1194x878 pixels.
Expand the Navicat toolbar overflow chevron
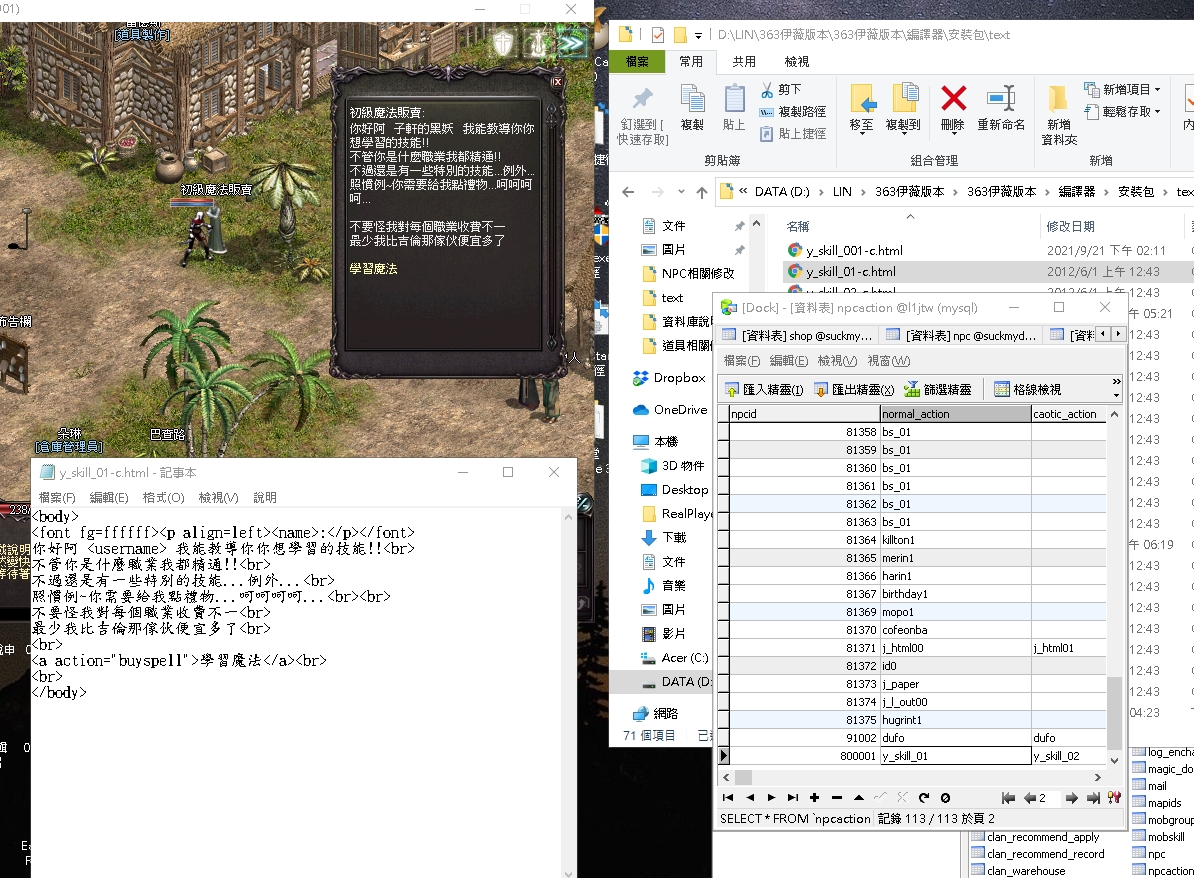click(1116, 382)
